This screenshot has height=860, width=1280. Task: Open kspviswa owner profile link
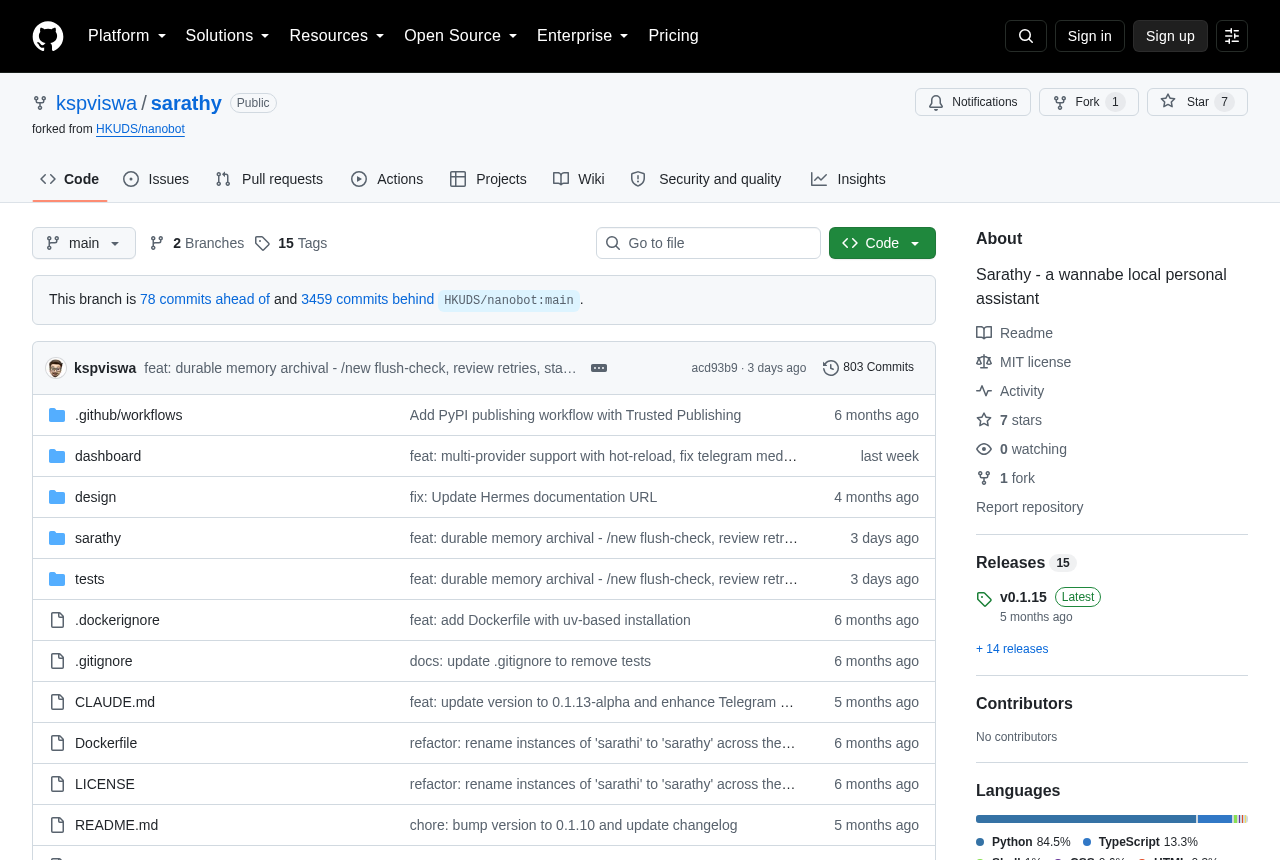pyautogui.click(x=96, y=103)
